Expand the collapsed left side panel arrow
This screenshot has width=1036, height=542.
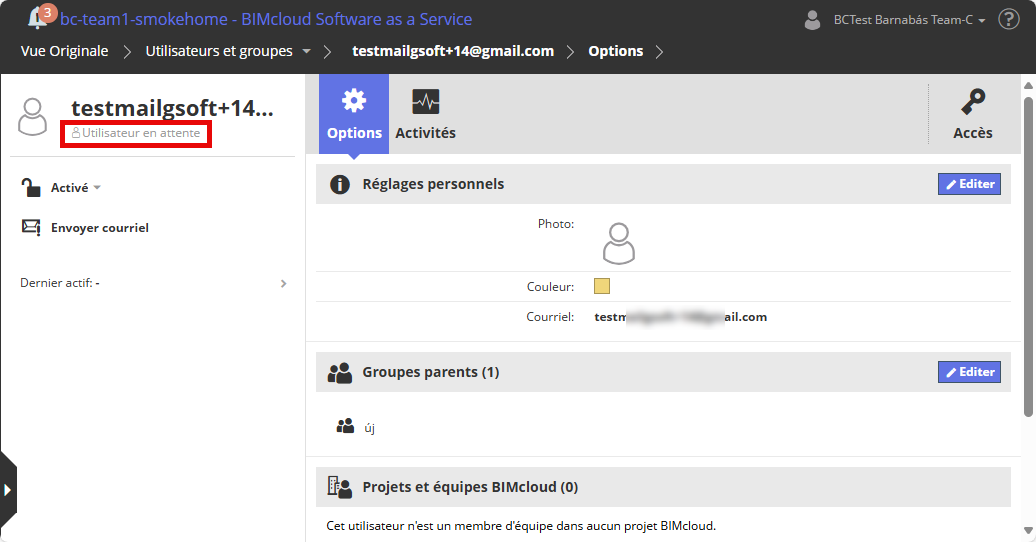click(7, 489)
